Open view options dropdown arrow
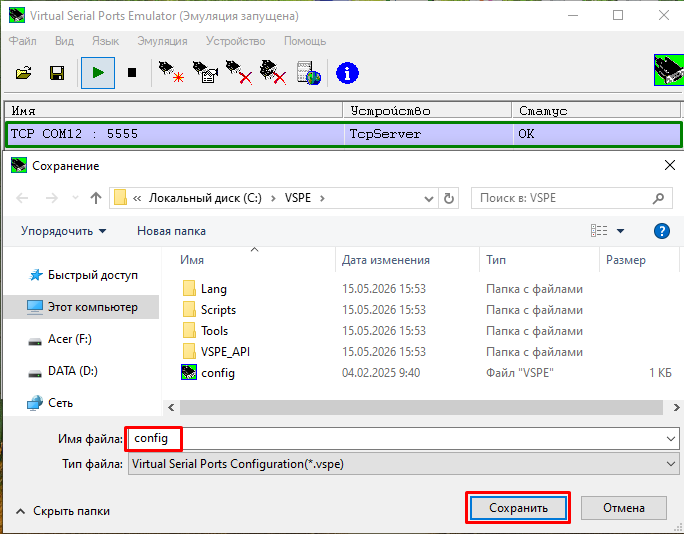684x534 pixels. coord(620,231)
